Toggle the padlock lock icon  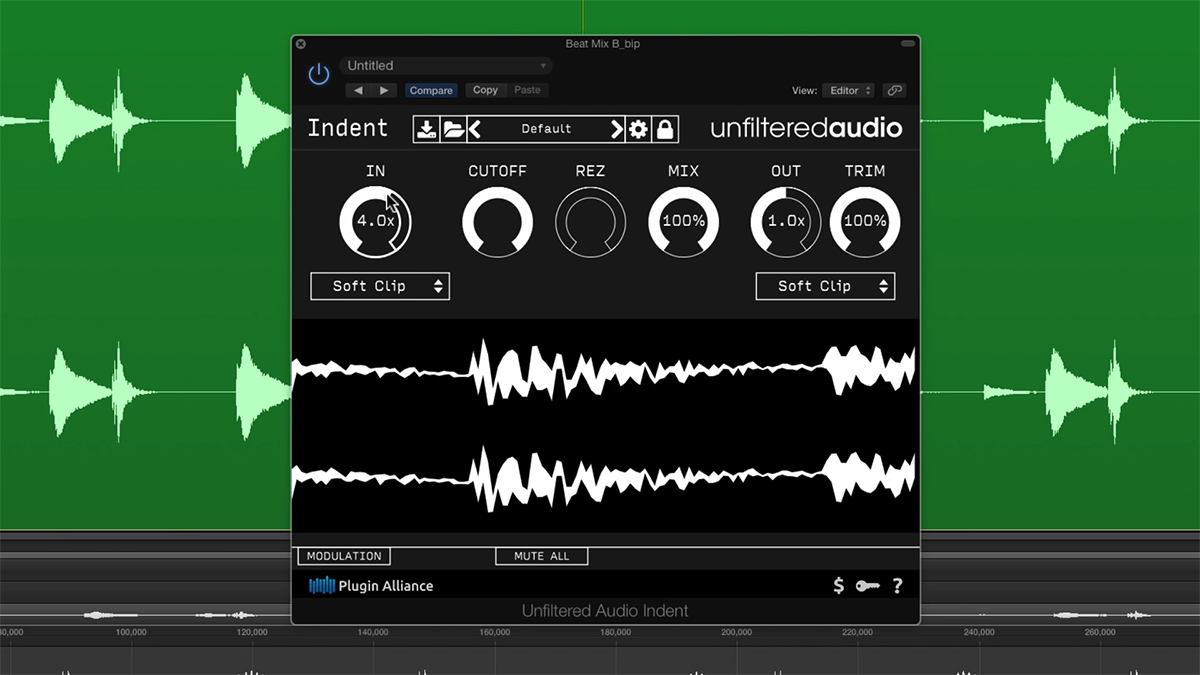click(x=665, y=129)
